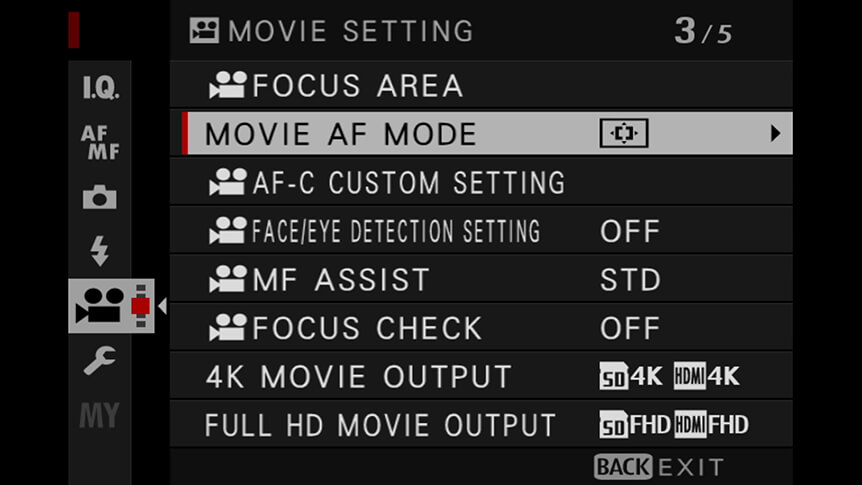Image resolution: width=862 pixels, height=485 pixels.
Task: Open the I.Q. image quality tab
Action: coord(100,87)
